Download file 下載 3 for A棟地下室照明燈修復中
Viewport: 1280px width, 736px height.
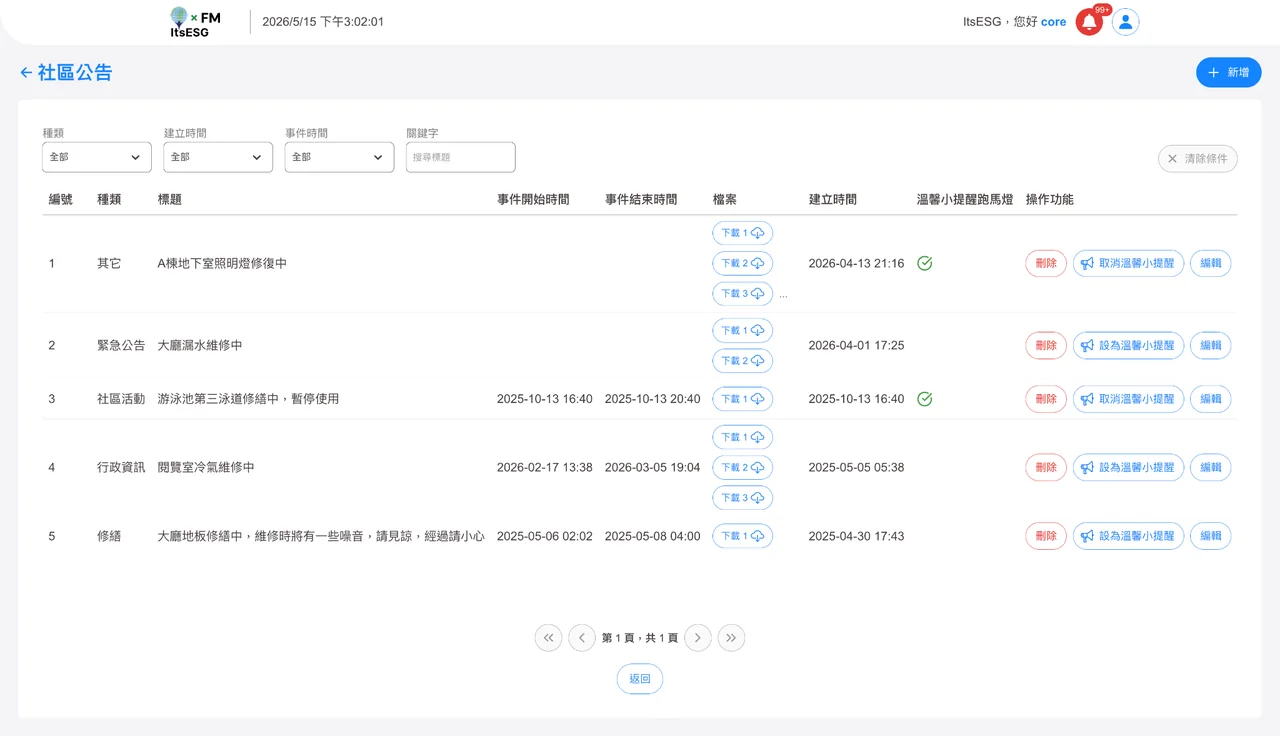(x=742, y=294)
